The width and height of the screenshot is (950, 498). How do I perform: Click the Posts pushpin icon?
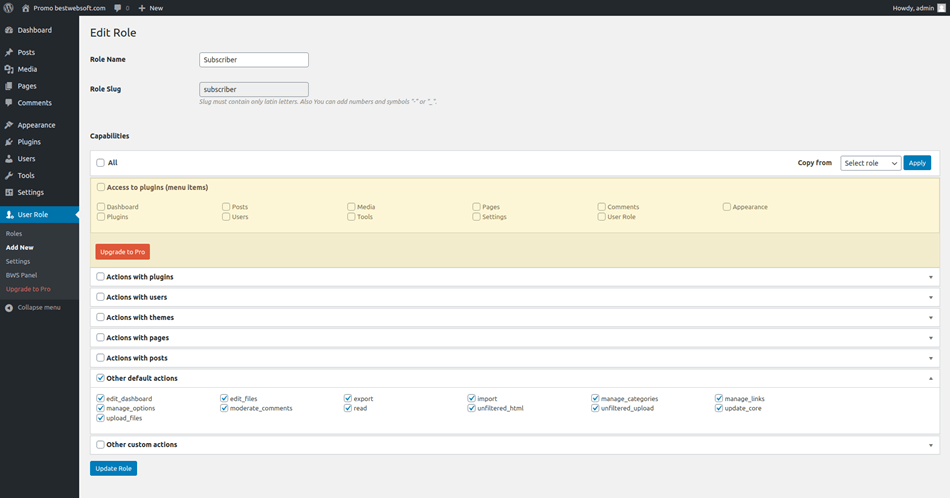(x=9, y=52)
